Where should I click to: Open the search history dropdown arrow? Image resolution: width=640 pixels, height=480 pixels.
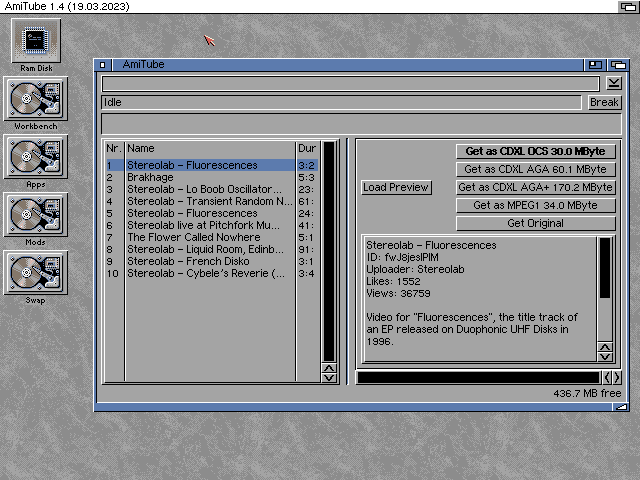(614, 83)
